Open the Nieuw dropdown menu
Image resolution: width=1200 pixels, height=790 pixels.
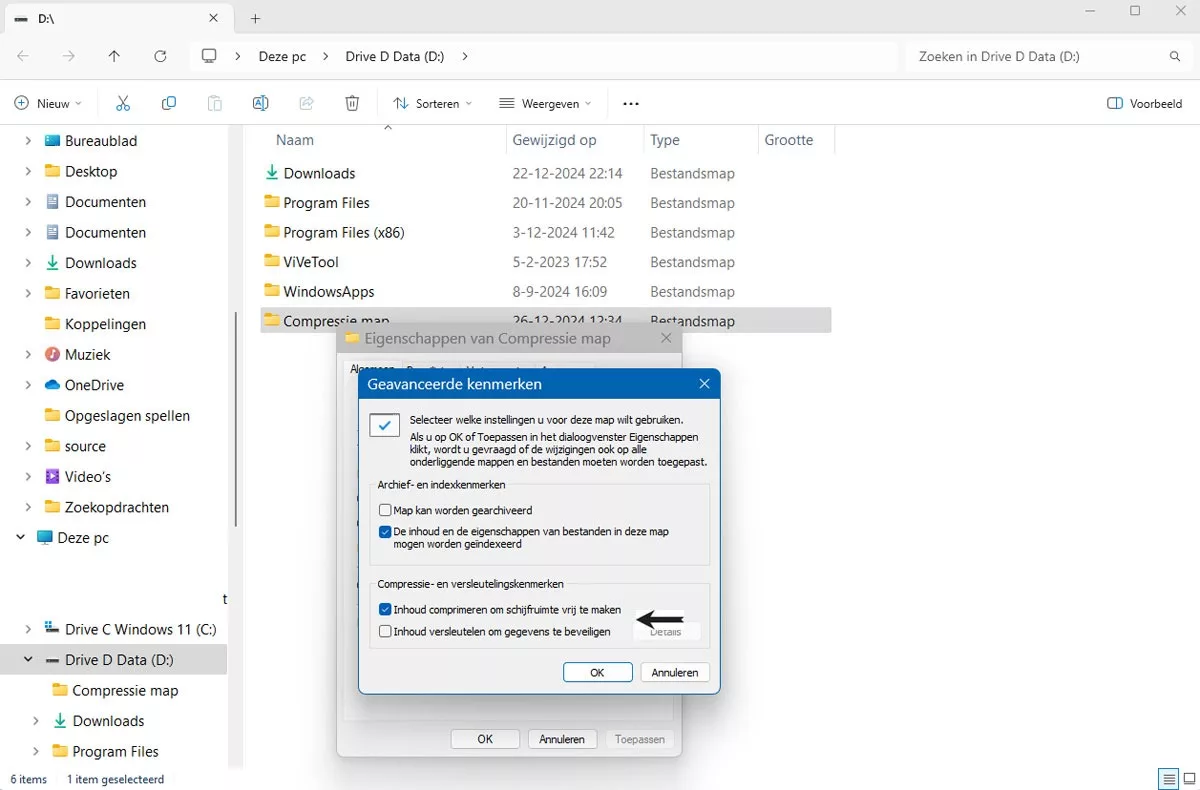[48, 103]
